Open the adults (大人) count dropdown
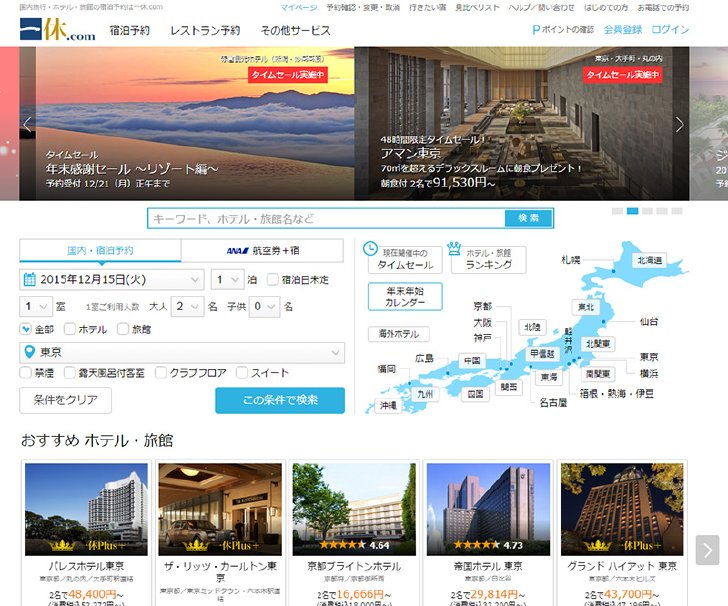This screenshot has height=606, width=728. [188, 306]
